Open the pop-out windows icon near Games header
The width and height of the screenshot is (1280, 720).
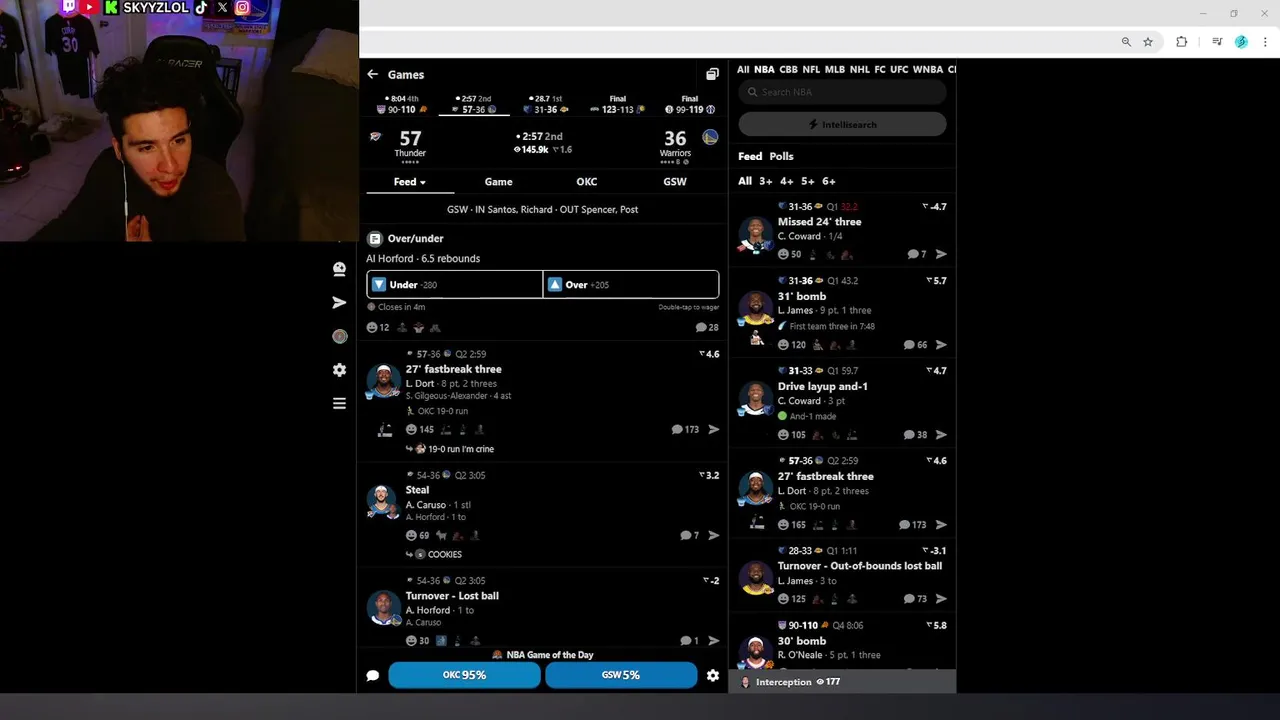pyautogui.click(x=712, y=74)
